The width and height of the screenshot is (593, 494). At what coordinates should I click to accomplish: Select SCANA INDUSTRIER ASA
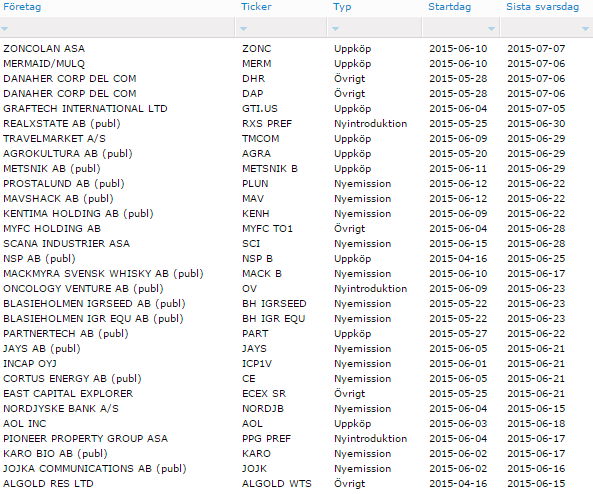(x=67, y=244)
